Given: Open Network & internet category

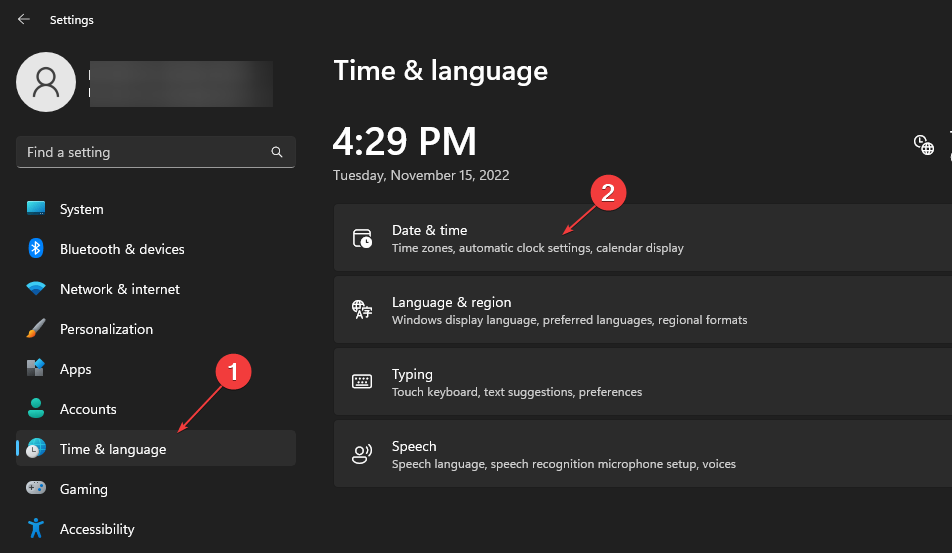Looking at the screenshot, I should (120, 290).
